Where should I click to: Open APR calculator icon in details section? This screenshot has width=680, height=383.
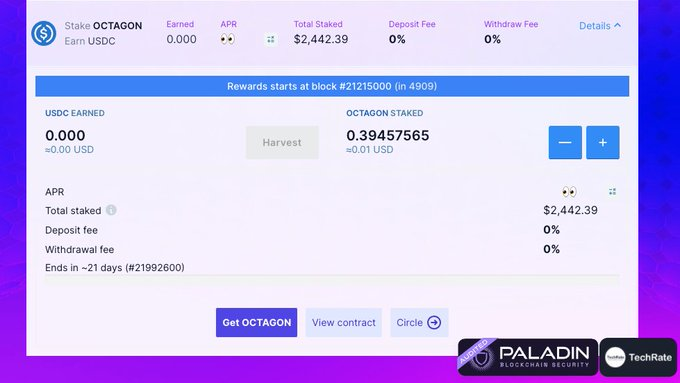[x=612, y=191]
